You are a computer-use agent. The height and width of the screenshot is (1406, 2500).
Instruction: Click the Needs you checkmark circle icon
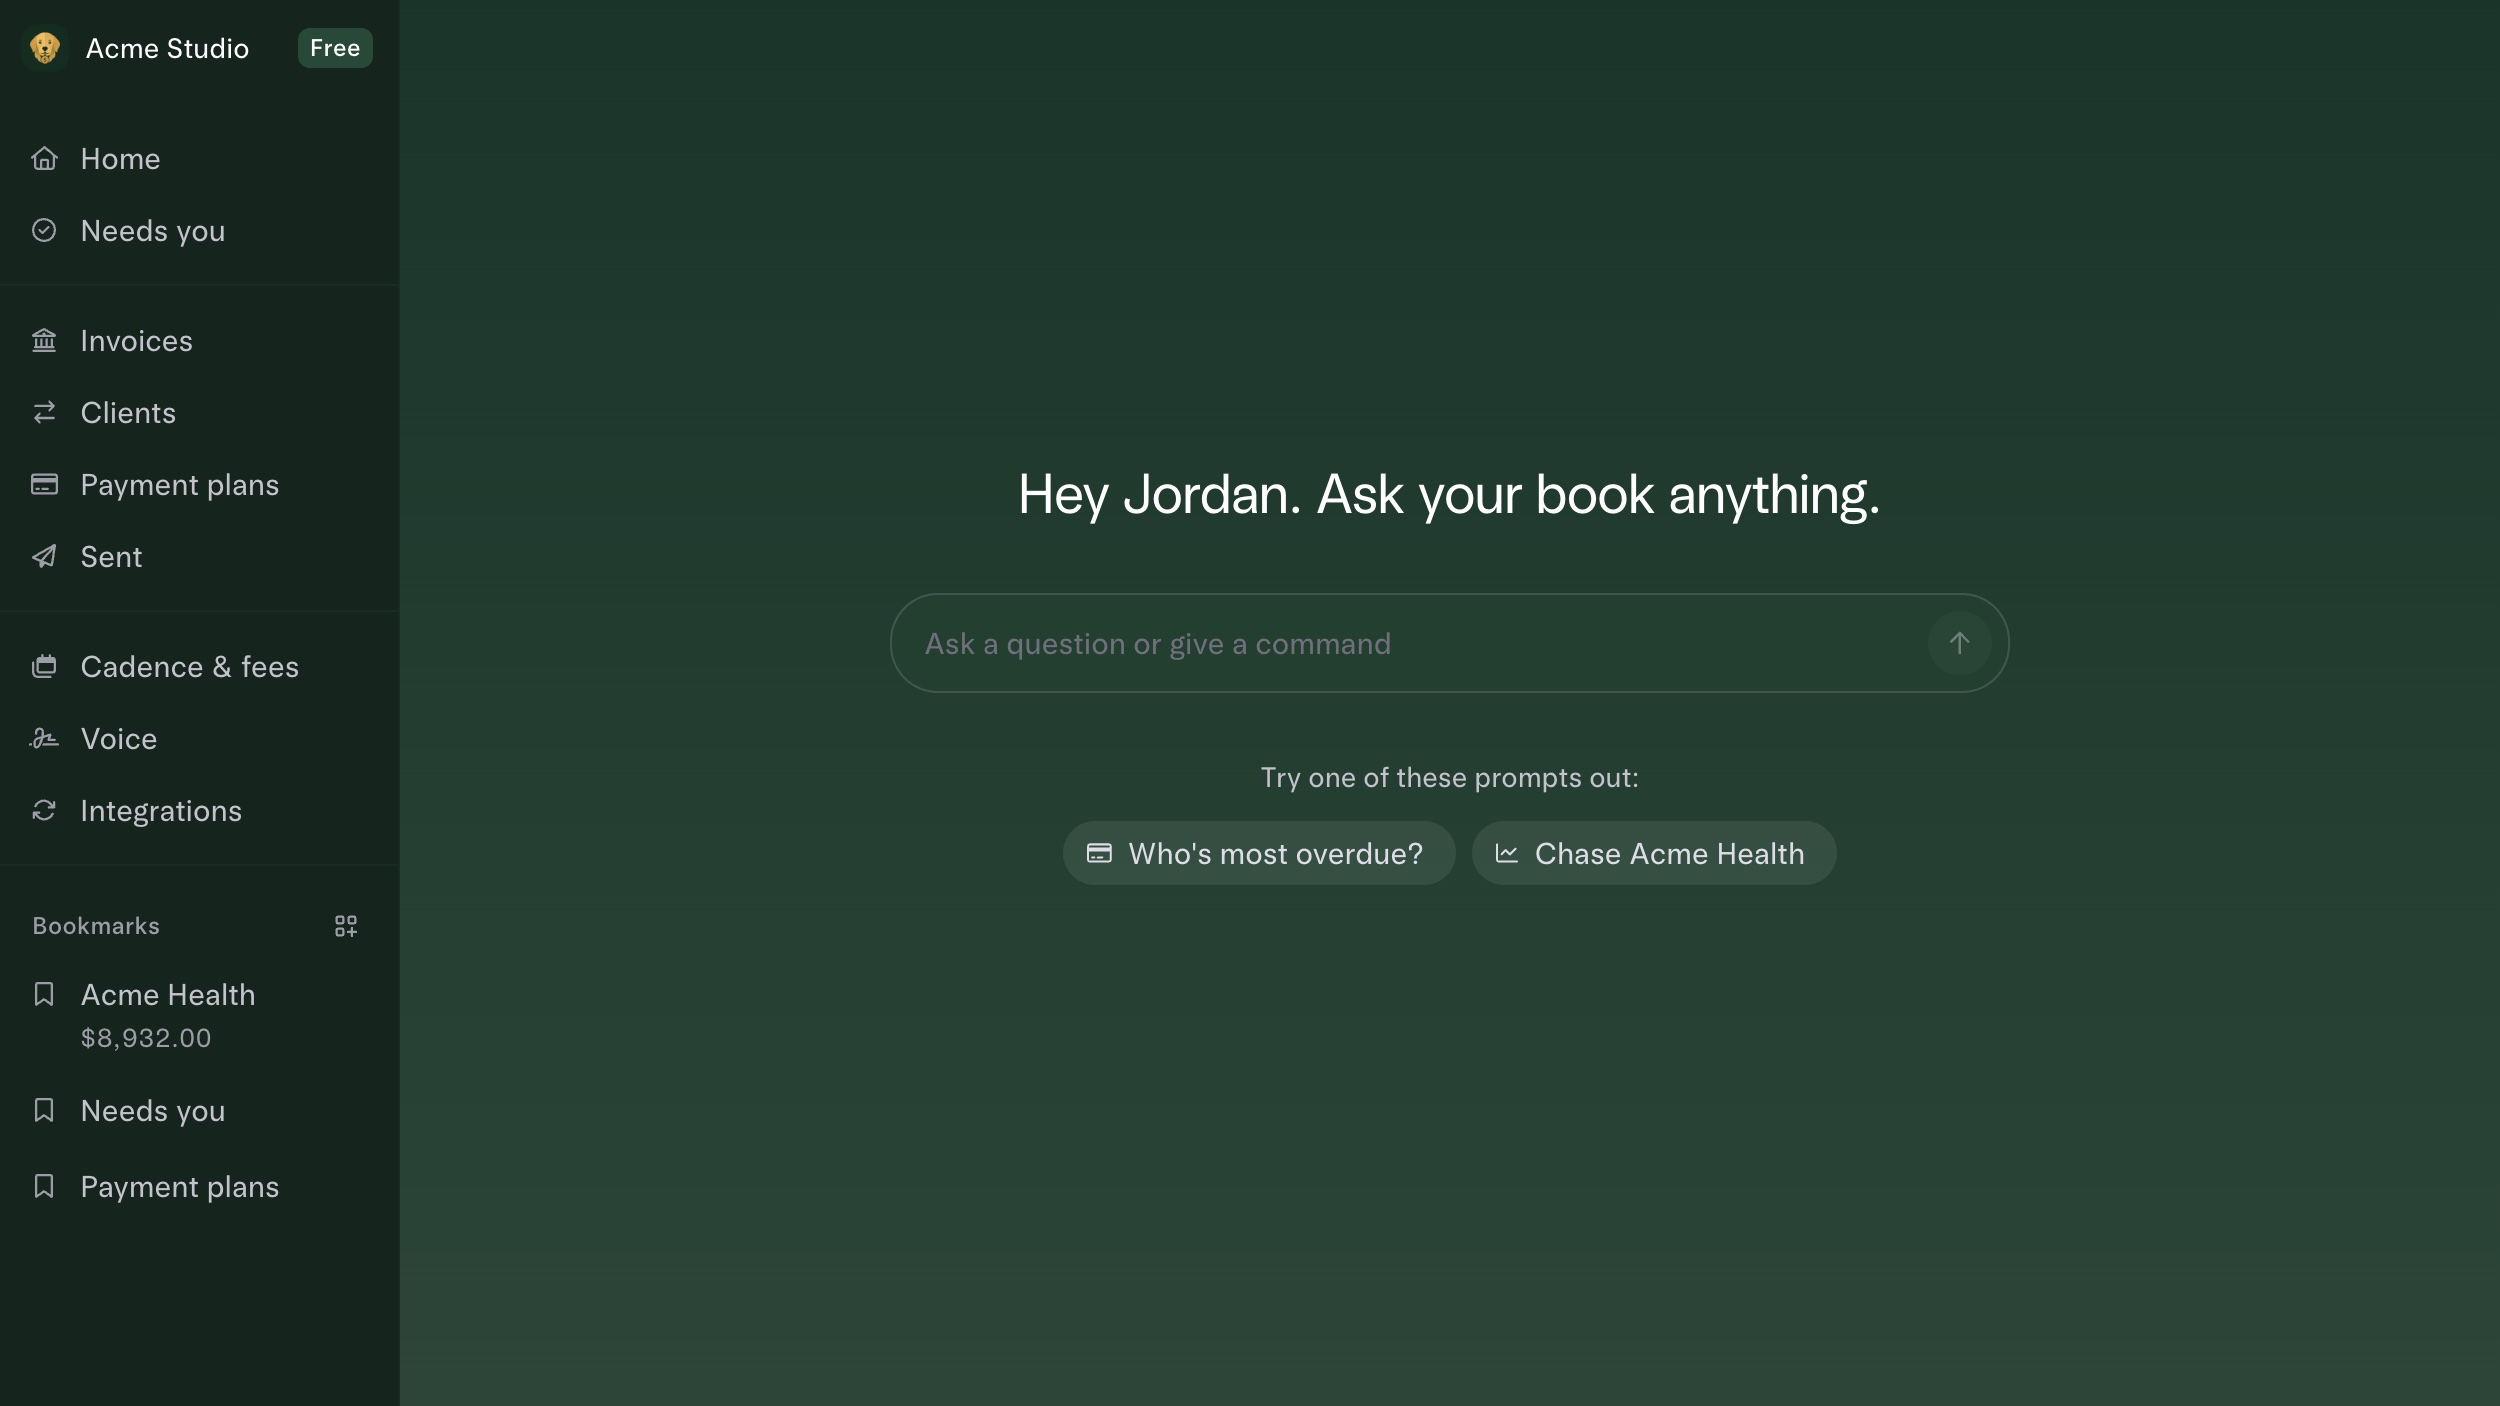[x=44, y=231]
